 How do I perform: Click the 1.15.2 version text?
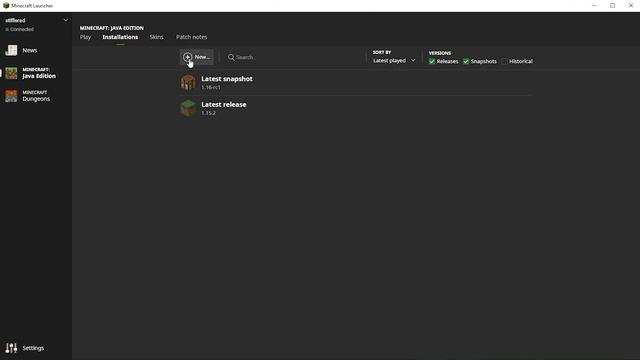pos(208,113)
